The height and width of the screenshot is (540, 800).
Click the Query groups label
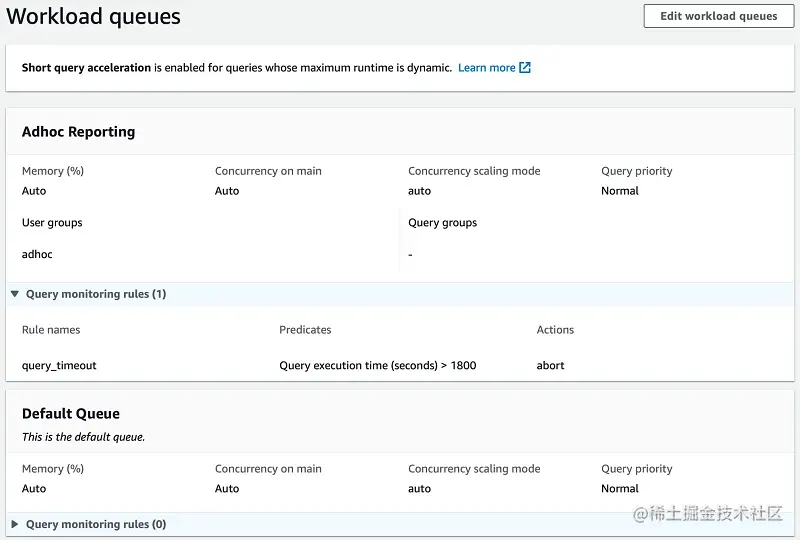tap(442, 223)
